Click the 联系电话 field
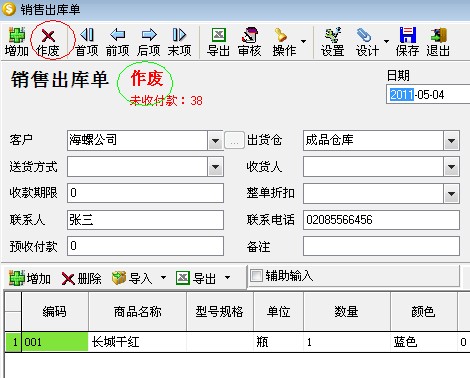 [x=381, y=220]
